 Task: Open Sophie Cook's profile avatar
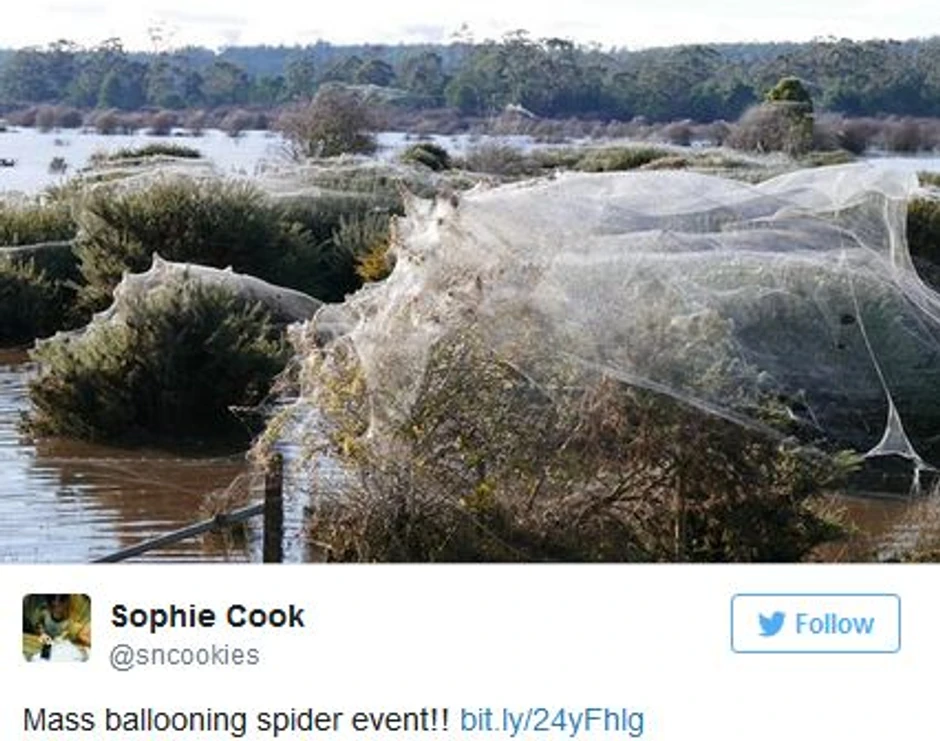tap(56, 628)
